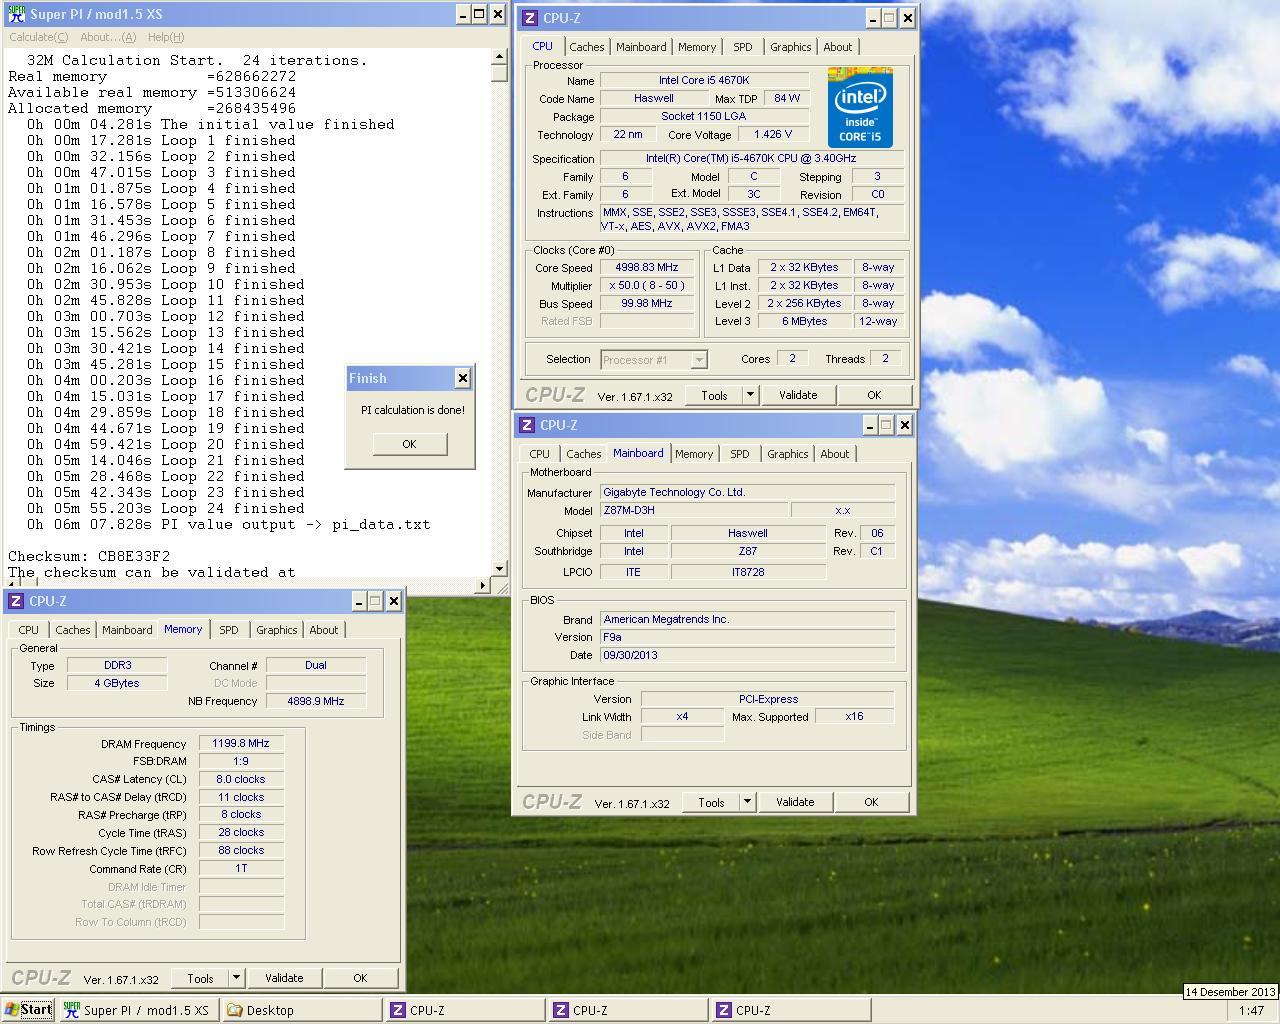This screenshot has height=1024, width=1280.
Task: Switch to SPD tab in processor window
Action: pyautogui.click(x=743, y=47)
